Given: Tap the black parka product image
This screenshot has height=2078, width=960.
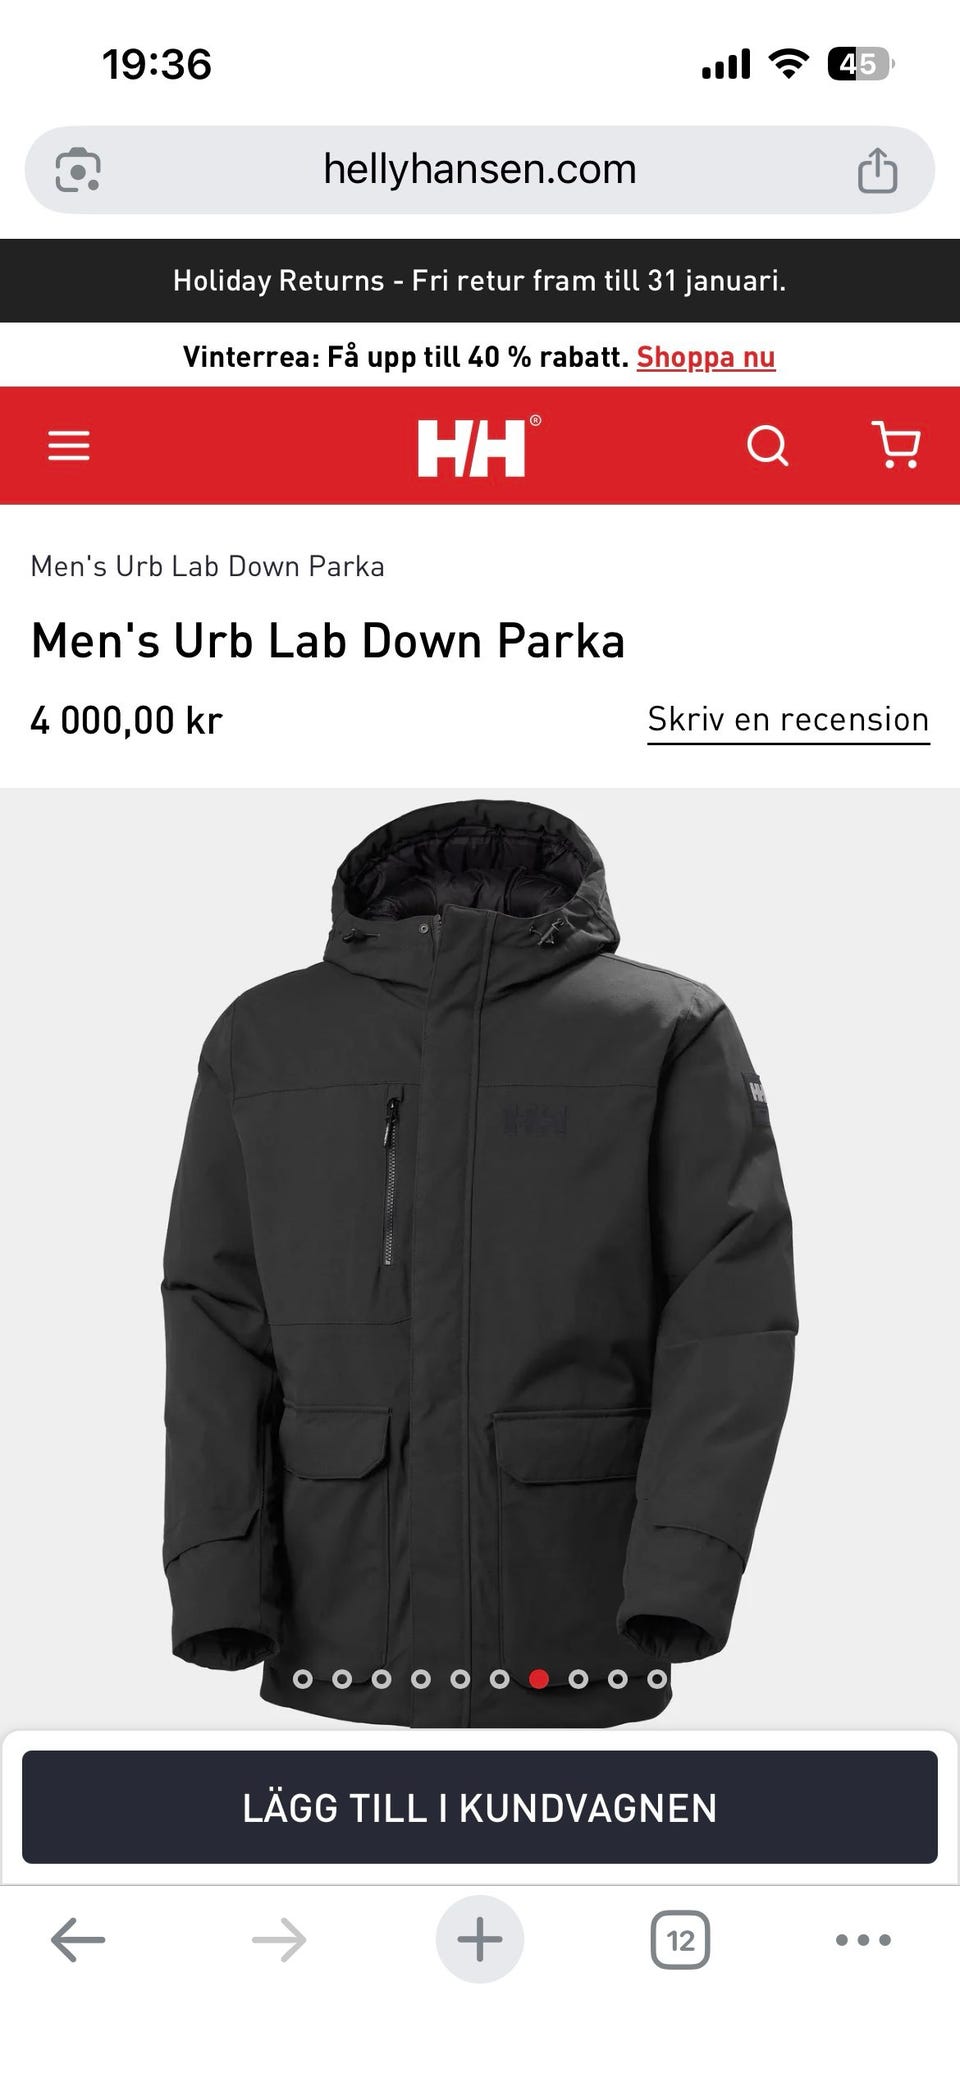Looking at the screenshot, I should coord(480,1258).
